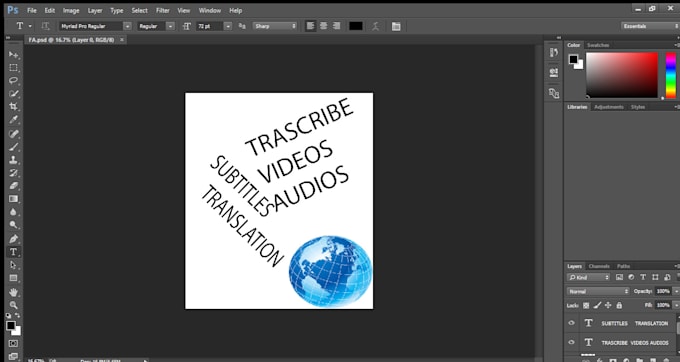Select the Move tool
This screenshot has width=680, height=362.
pyautogui.click(x=13, y=55)
